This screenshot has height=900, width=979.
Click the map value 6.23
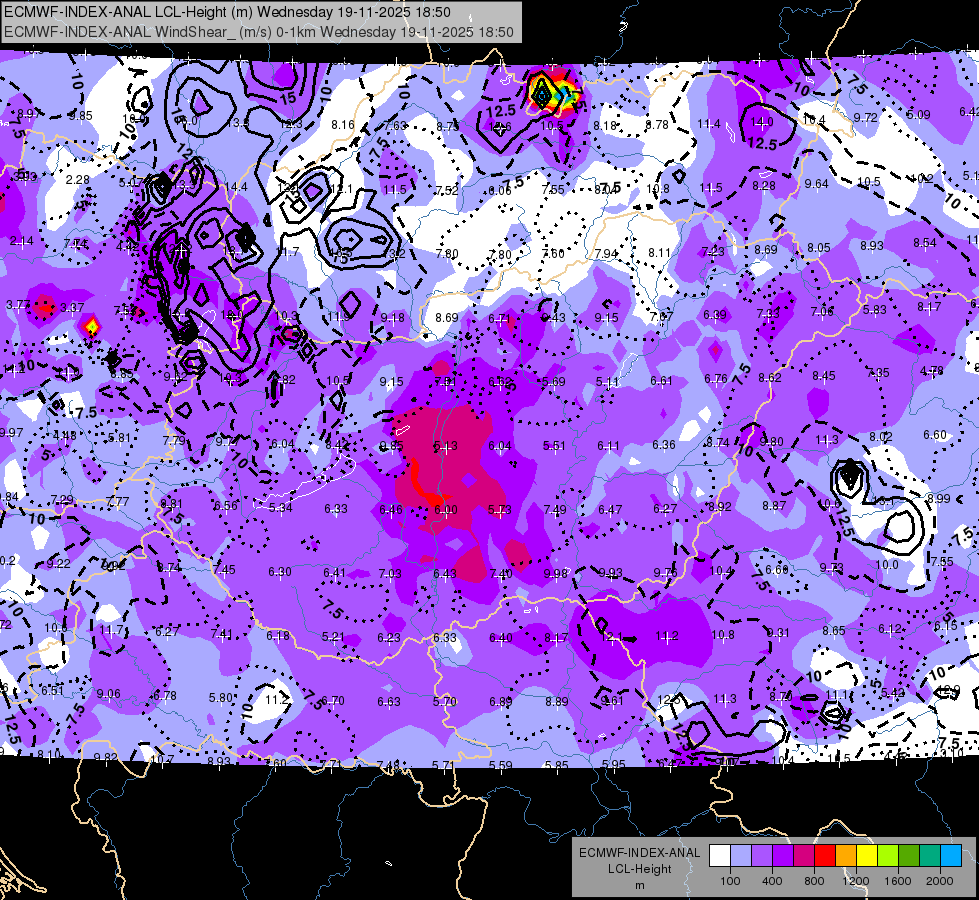[389, 637]
